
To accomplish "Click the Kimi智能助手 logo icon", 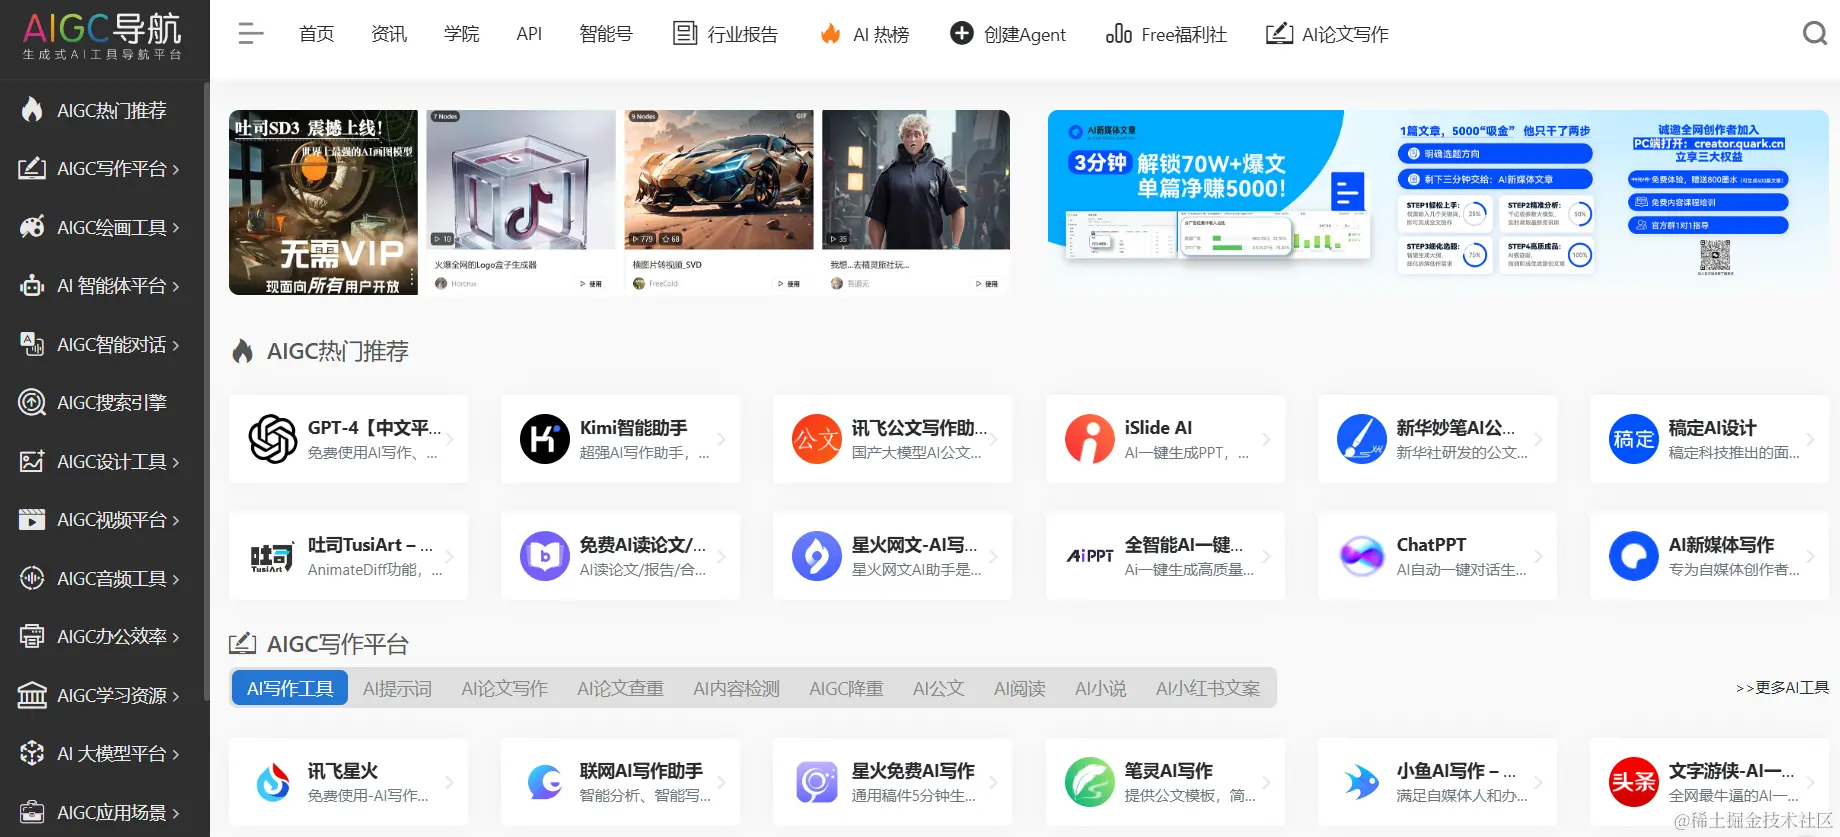I will 545,439.
